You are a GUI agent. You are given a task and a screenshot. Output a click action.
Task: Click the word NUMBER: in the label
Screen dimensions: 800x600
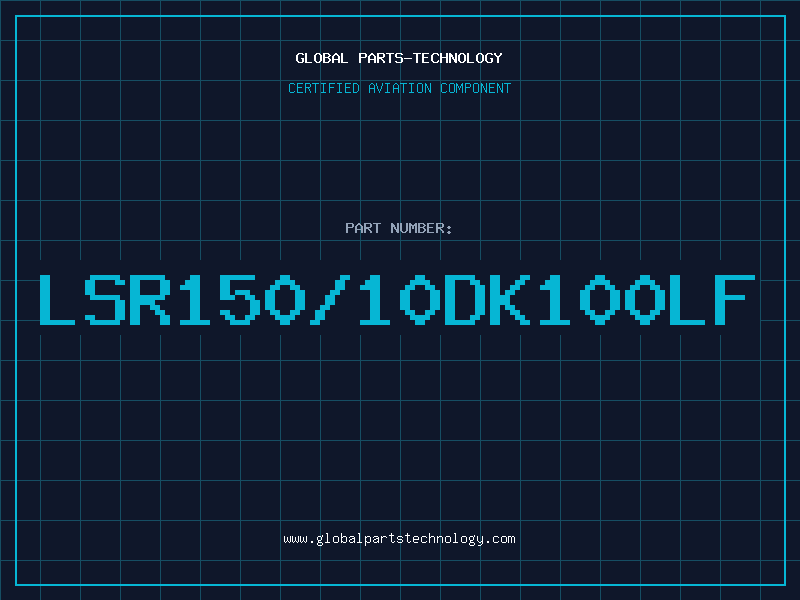[422, 229]
